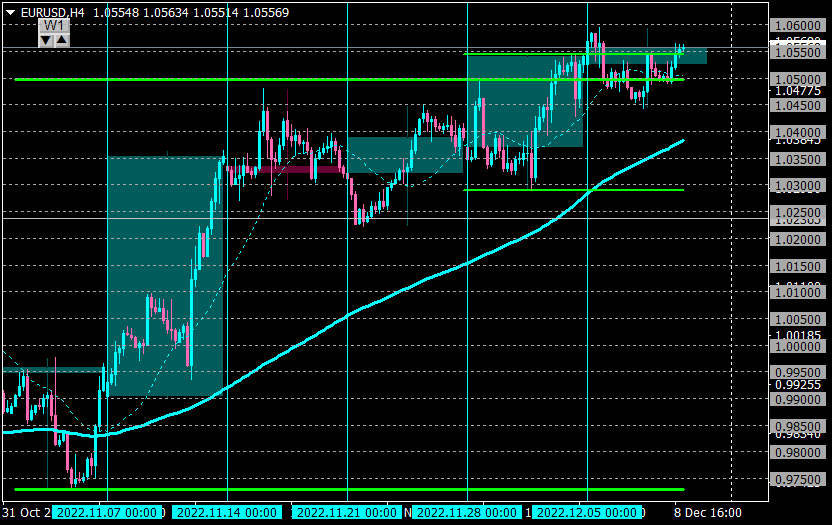Click the EURUSD,H4 chart title
The image size is (832, 525).
click(53, 13)
